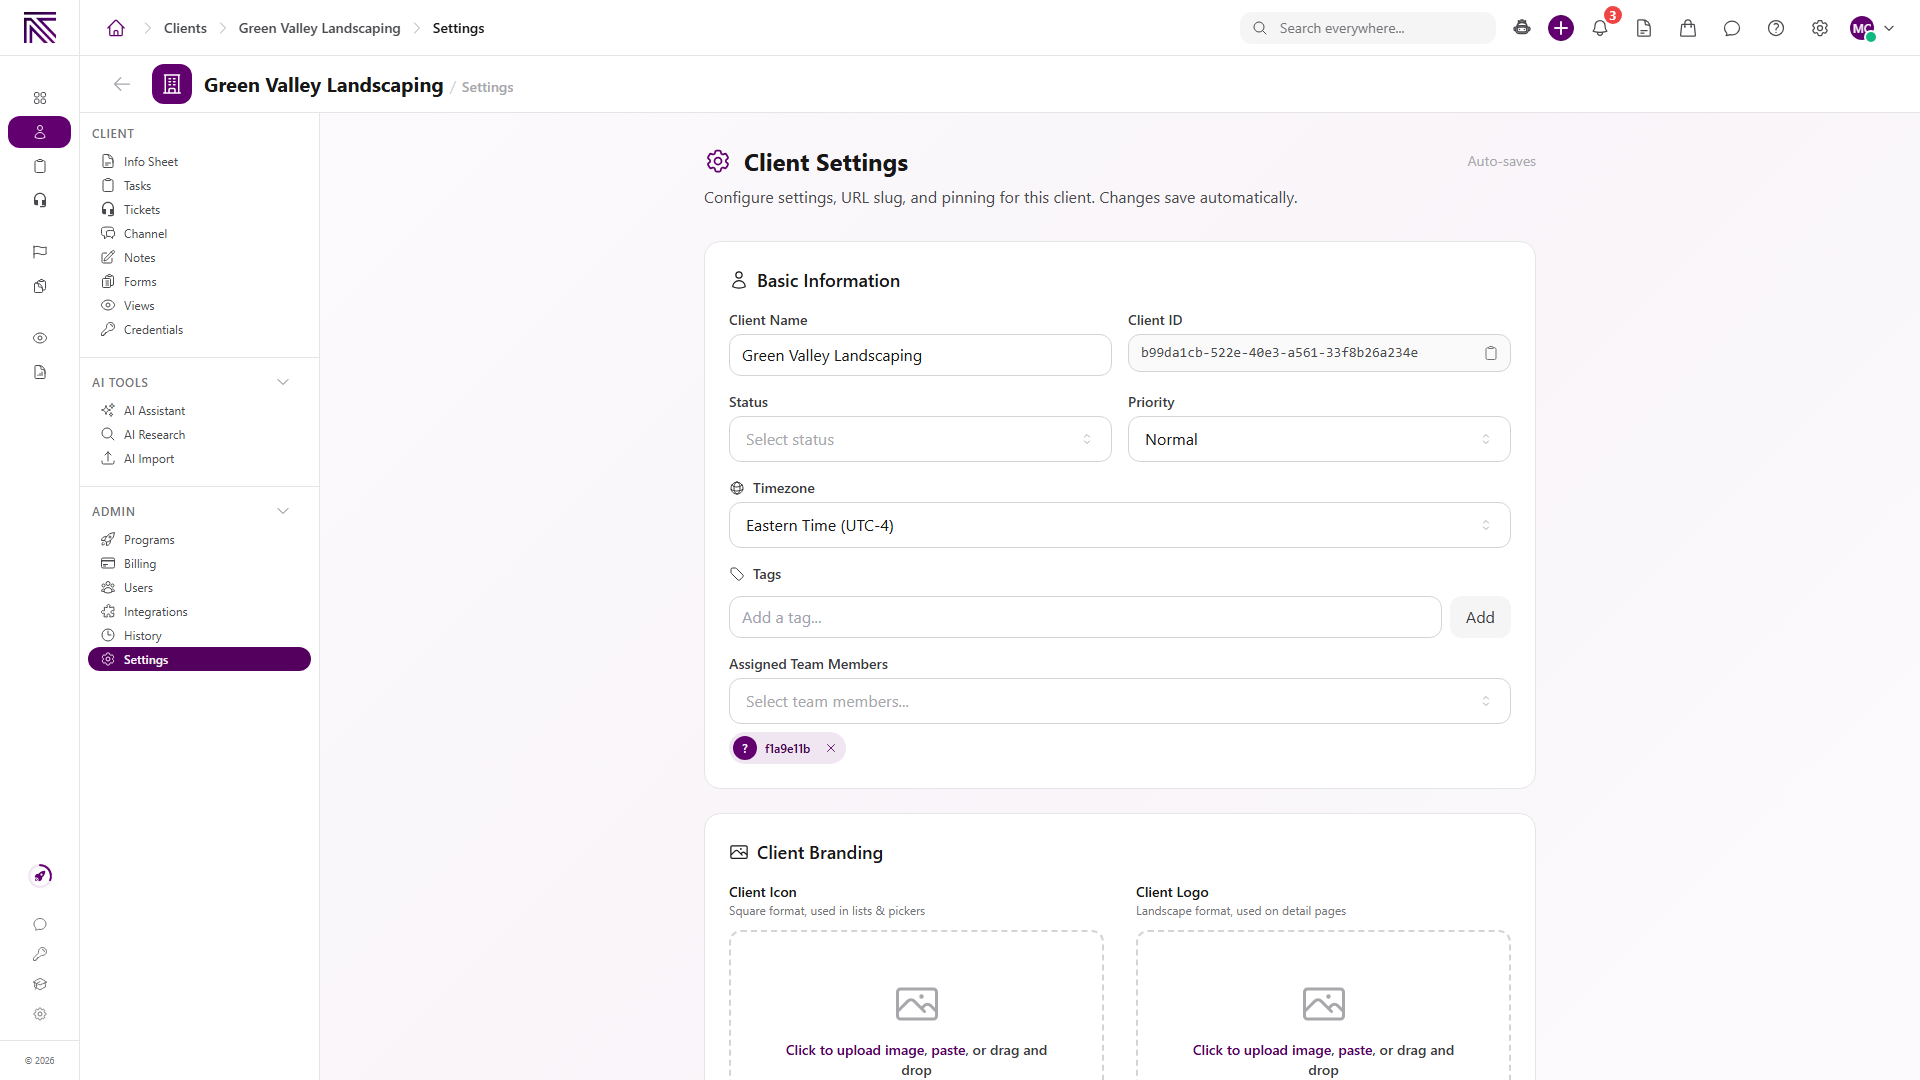1920x1080 pixels.
Task: Click the purple building client icon
Action: click(x=172, y=84)
